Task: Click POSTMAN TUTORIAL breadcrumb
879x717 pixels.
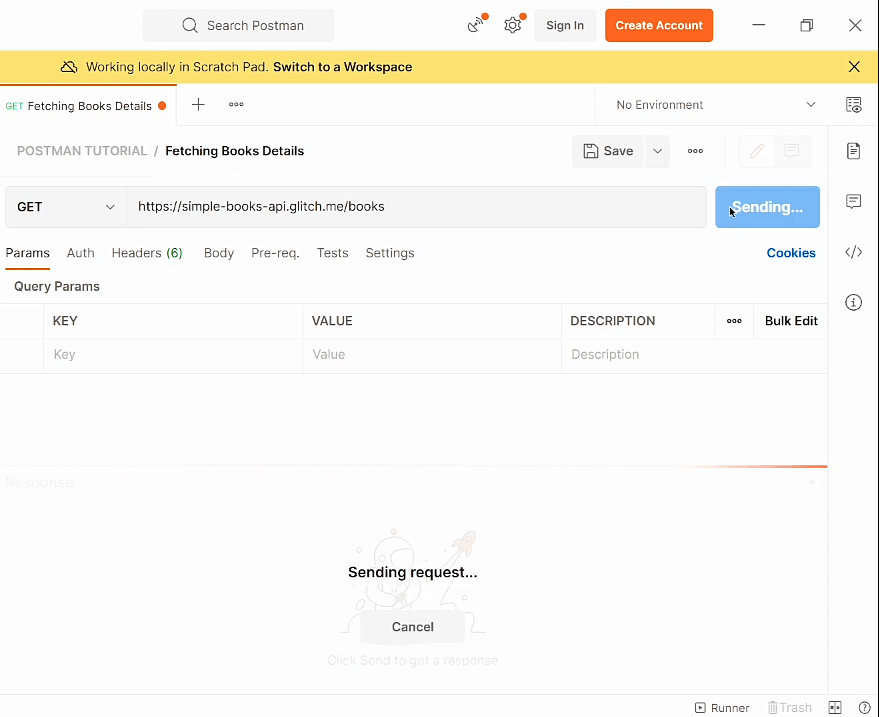Action: tap(82, 151)
